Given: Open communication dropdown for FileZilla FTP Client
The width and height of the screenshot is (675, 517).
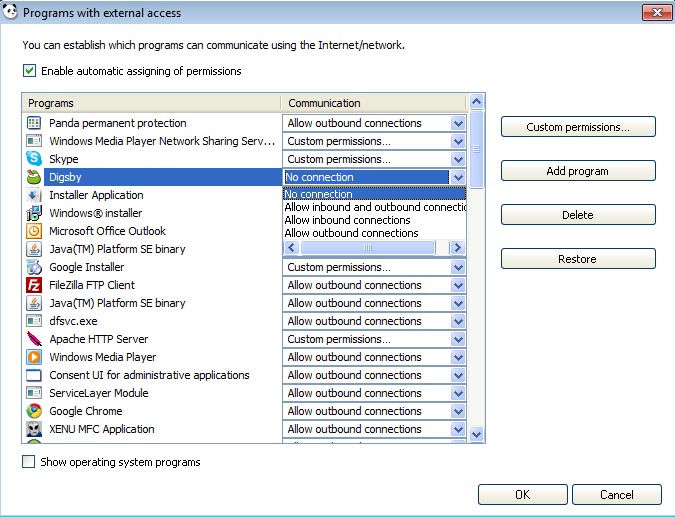Looking at the screenshot, I should [458, 285].
